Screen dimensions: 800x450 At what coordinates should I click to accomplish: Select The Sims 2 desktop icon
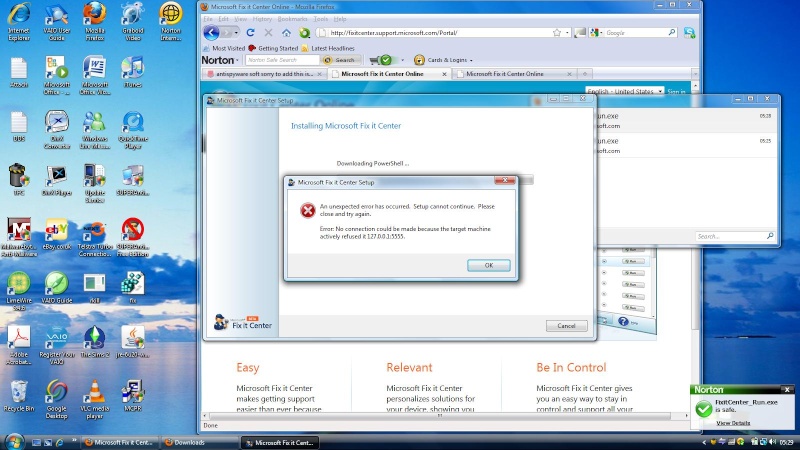point(94,342)
